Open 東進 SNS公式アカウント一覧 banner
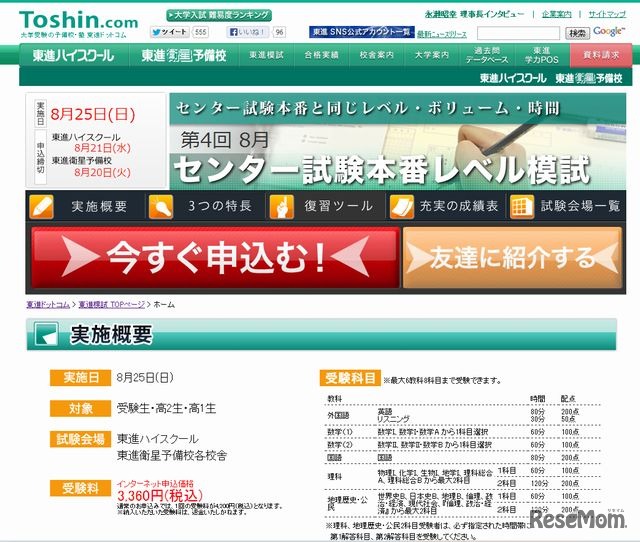Screen dimensions: 640x542 [x=362, y=32]
